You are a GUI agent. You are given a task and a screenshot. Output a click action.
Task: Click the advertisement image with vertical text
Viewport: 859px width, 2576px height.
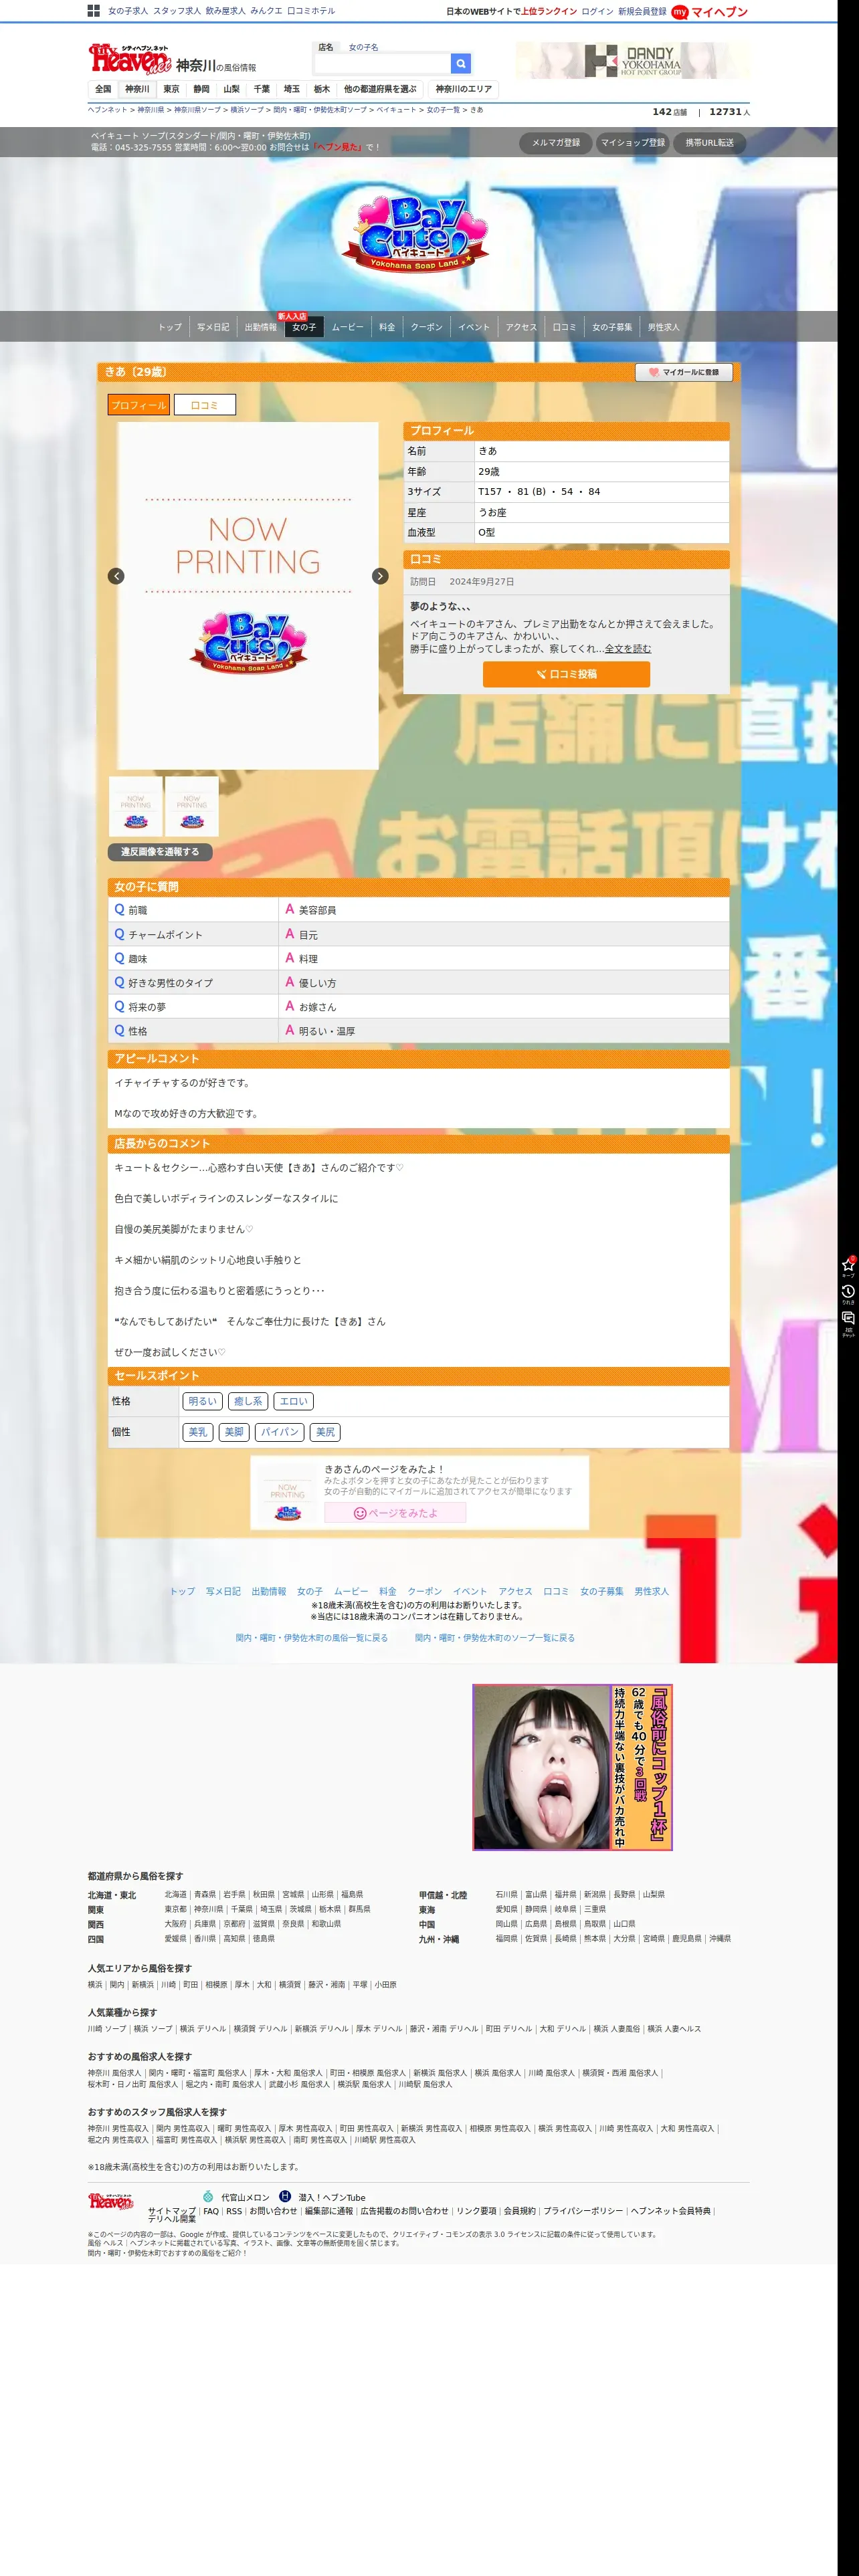tap(572, 1767)
